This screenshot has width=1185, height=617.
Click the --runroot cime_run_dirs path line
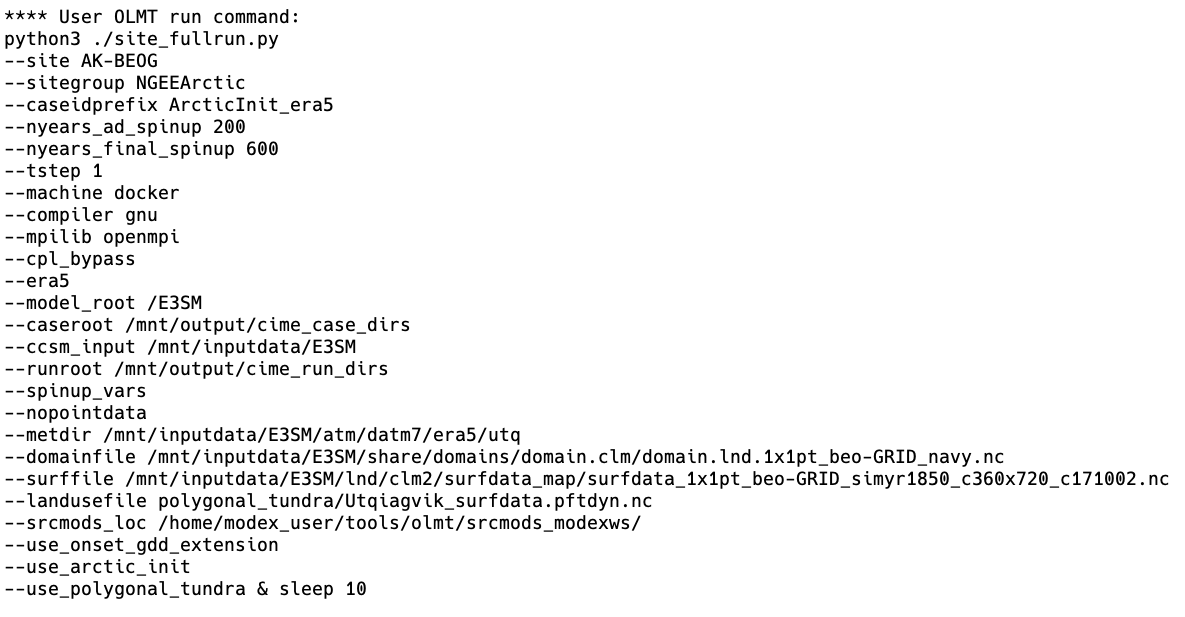196,369
